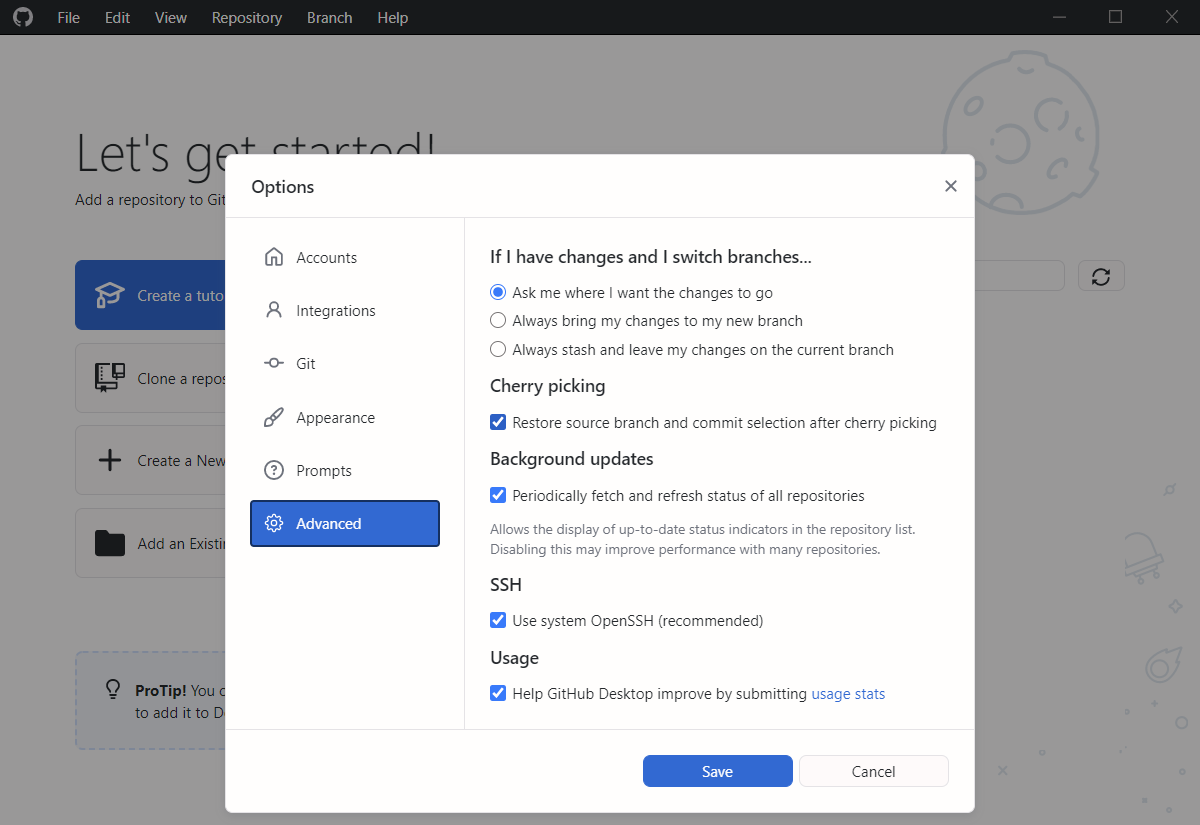Open the Prompts section
Viewport: 1200px width, 825px height.
coord(274,470)
